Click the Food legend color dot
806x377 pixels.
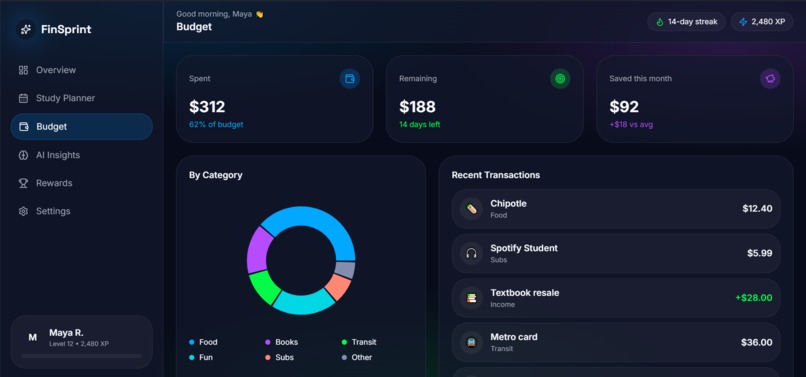tap(192, 342)
